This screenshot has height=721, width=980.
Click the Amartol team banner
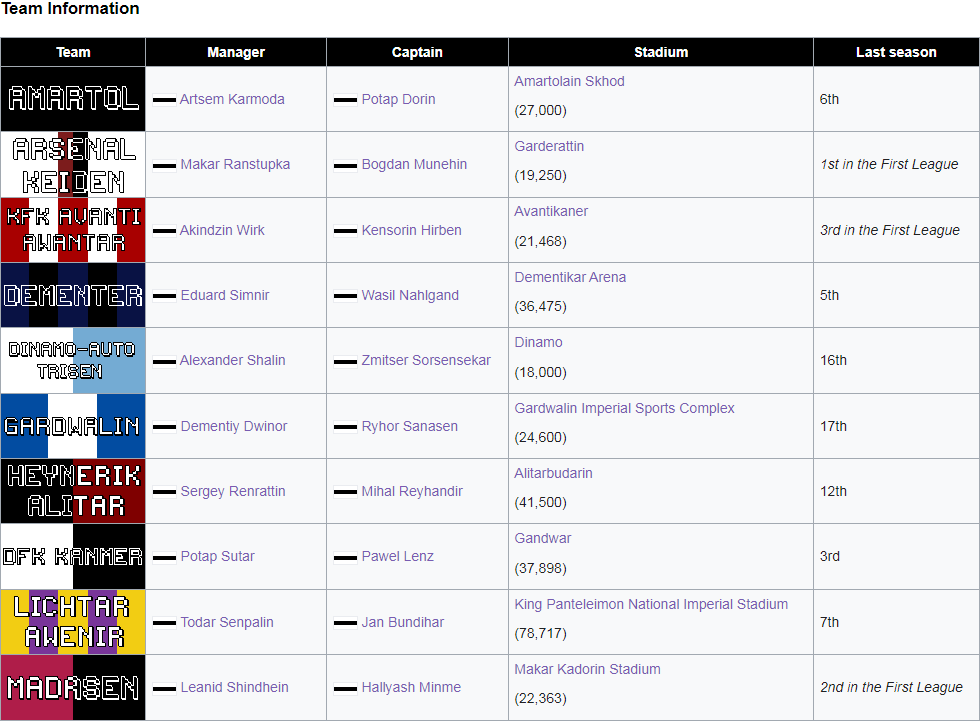click(x=73, y=99)
